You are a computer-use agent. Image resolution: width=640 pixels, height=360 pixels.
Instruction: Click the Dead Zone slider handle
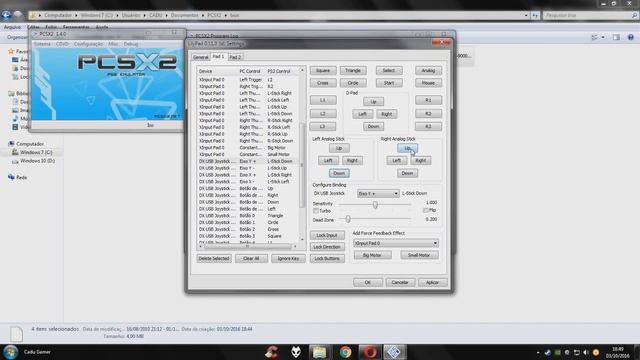(348, 220)
